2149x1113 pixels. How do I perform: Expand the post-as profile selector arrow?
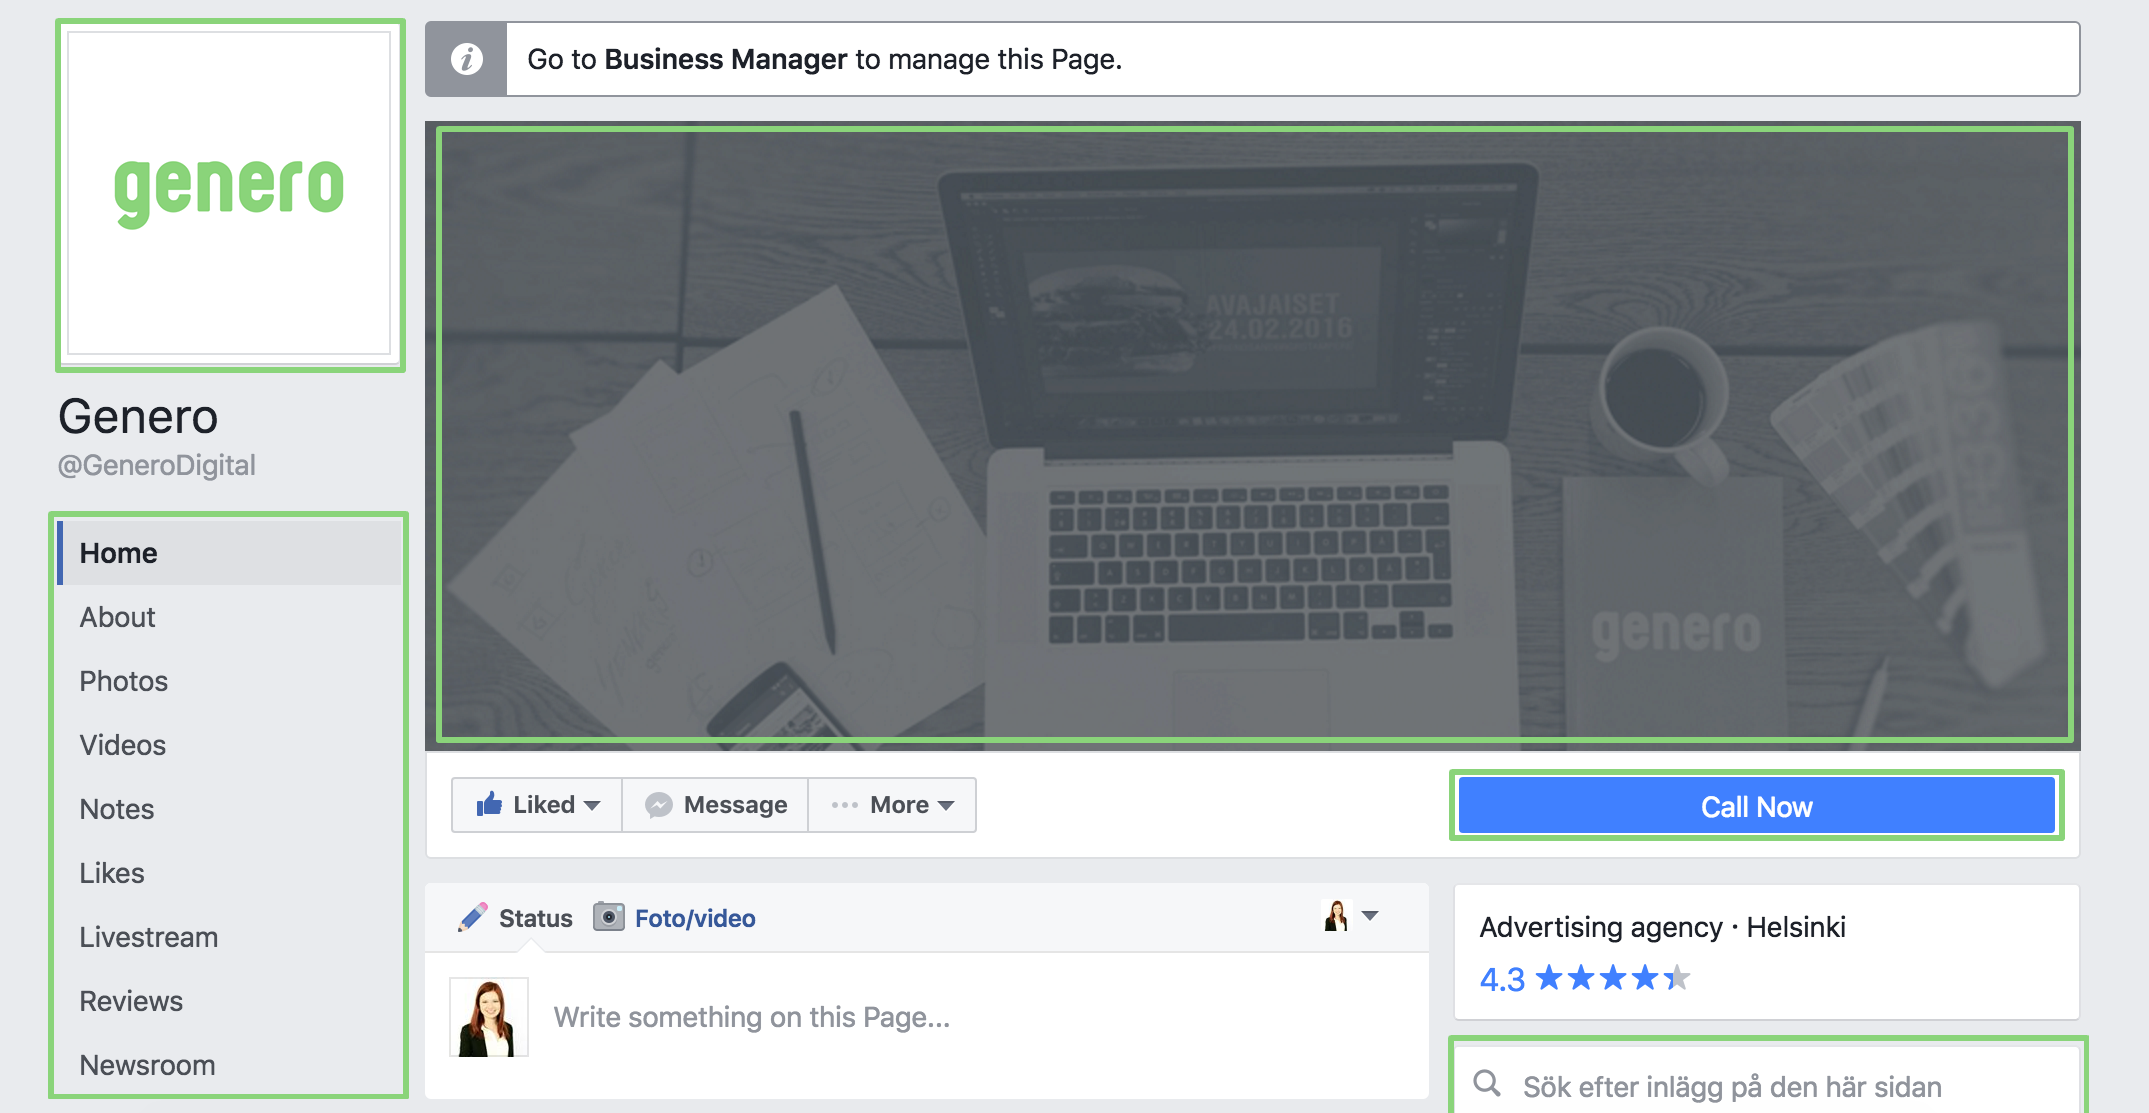pos(1370,916)
